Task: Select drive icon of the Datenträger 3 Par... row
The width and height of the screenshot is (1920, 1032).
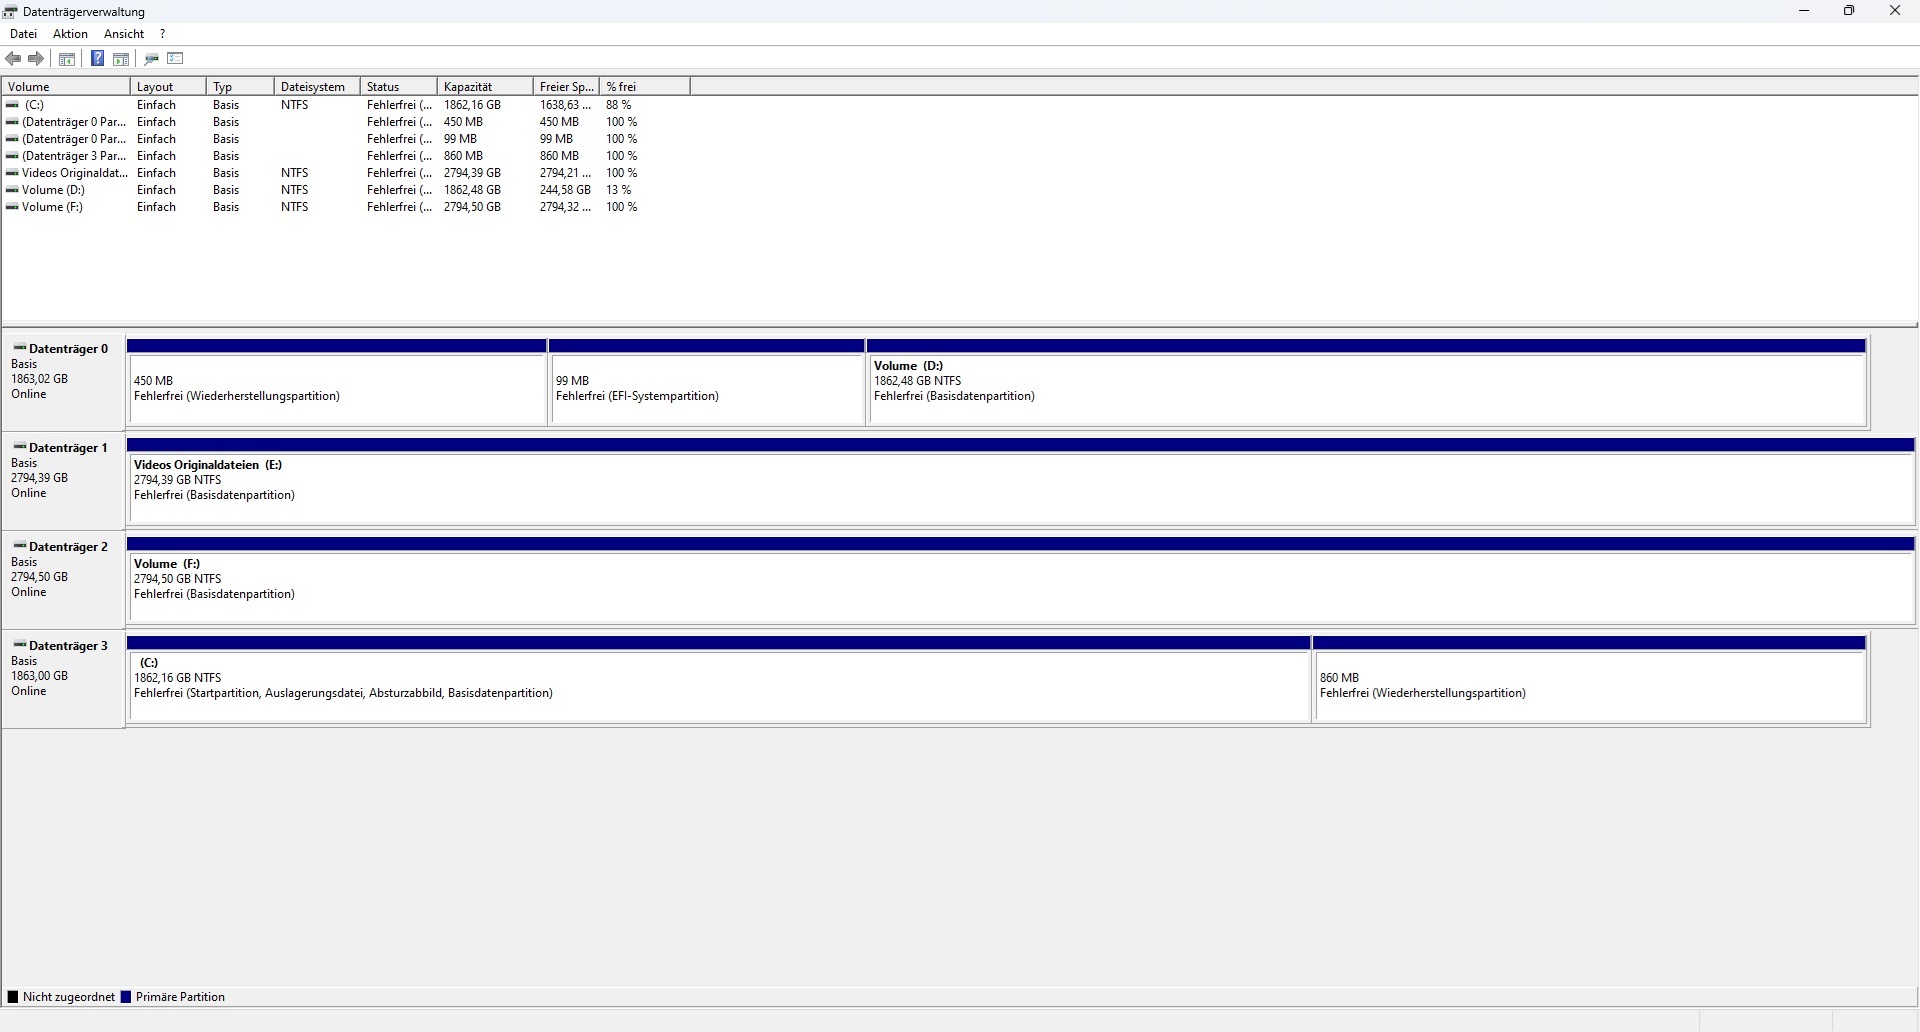Action: (x=13, y=156)
